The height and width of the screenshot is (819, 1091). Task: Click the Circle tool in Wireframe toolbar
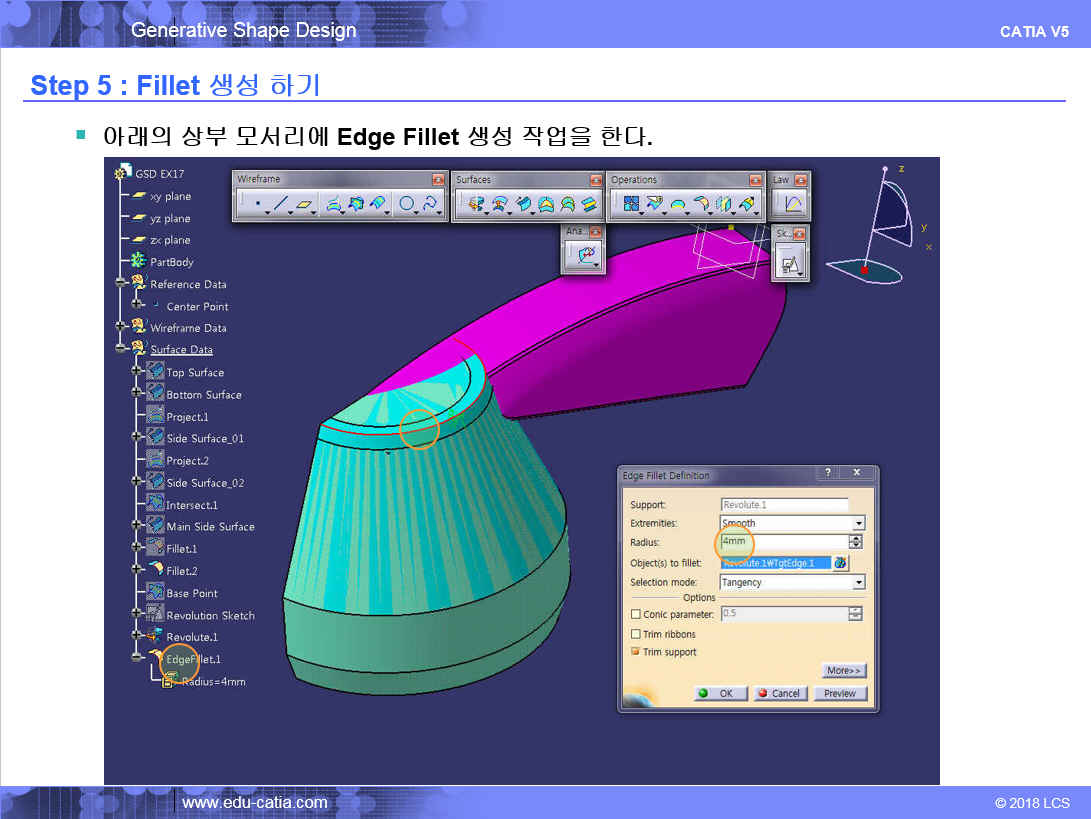406,204
